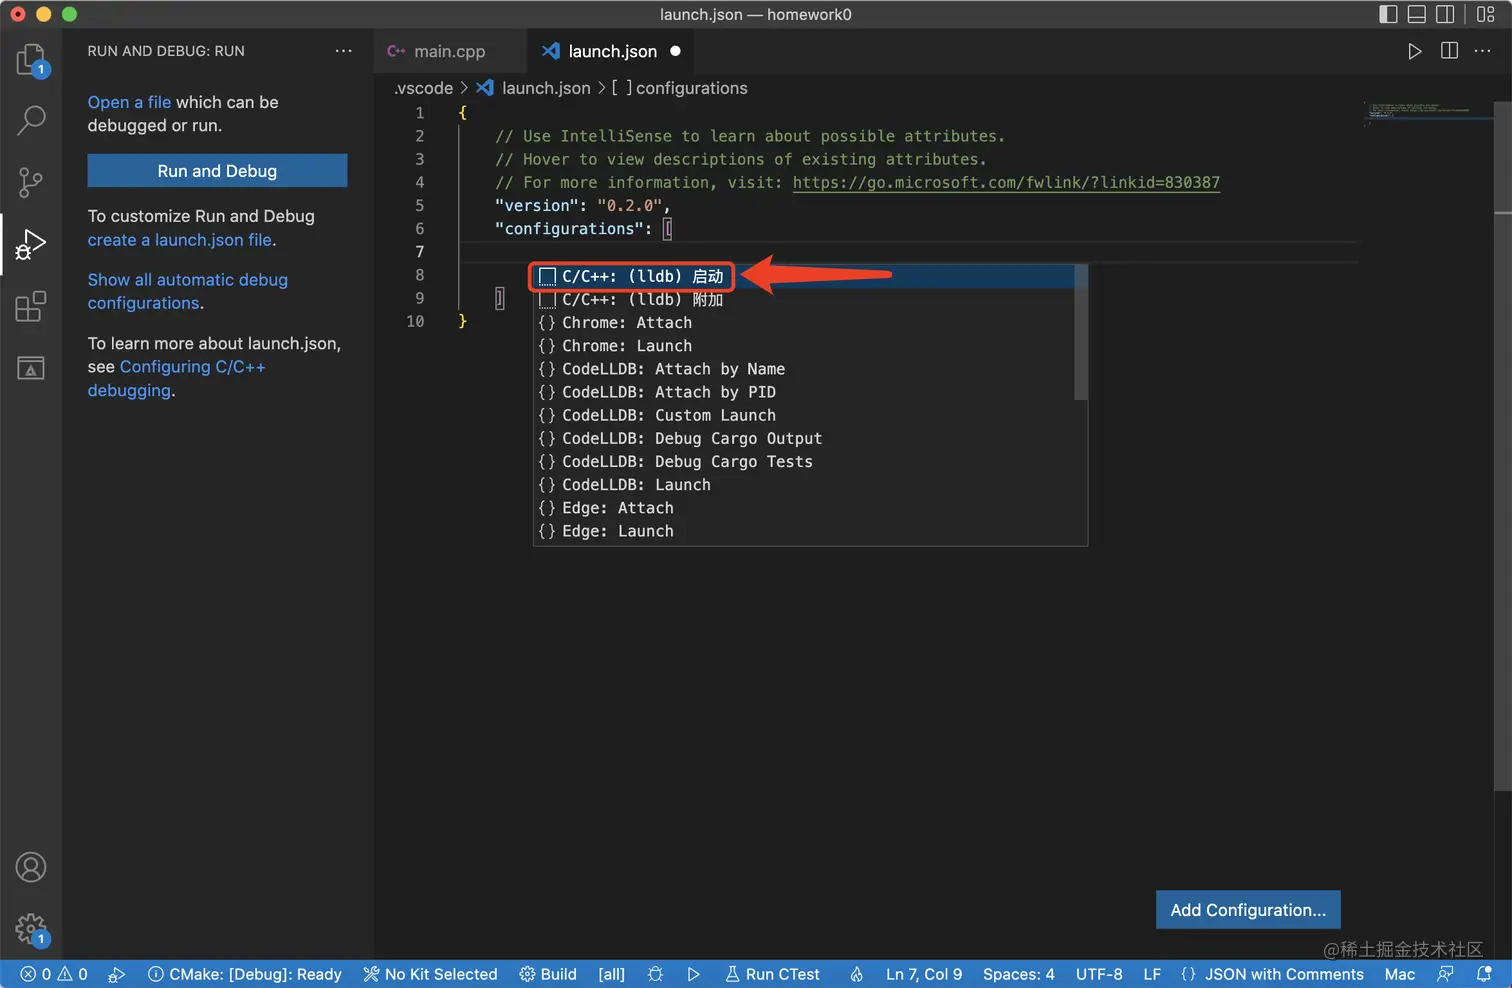This screenshot has height=988, width=1512.
Task: Split the editor right
Action: point(1449,51)
